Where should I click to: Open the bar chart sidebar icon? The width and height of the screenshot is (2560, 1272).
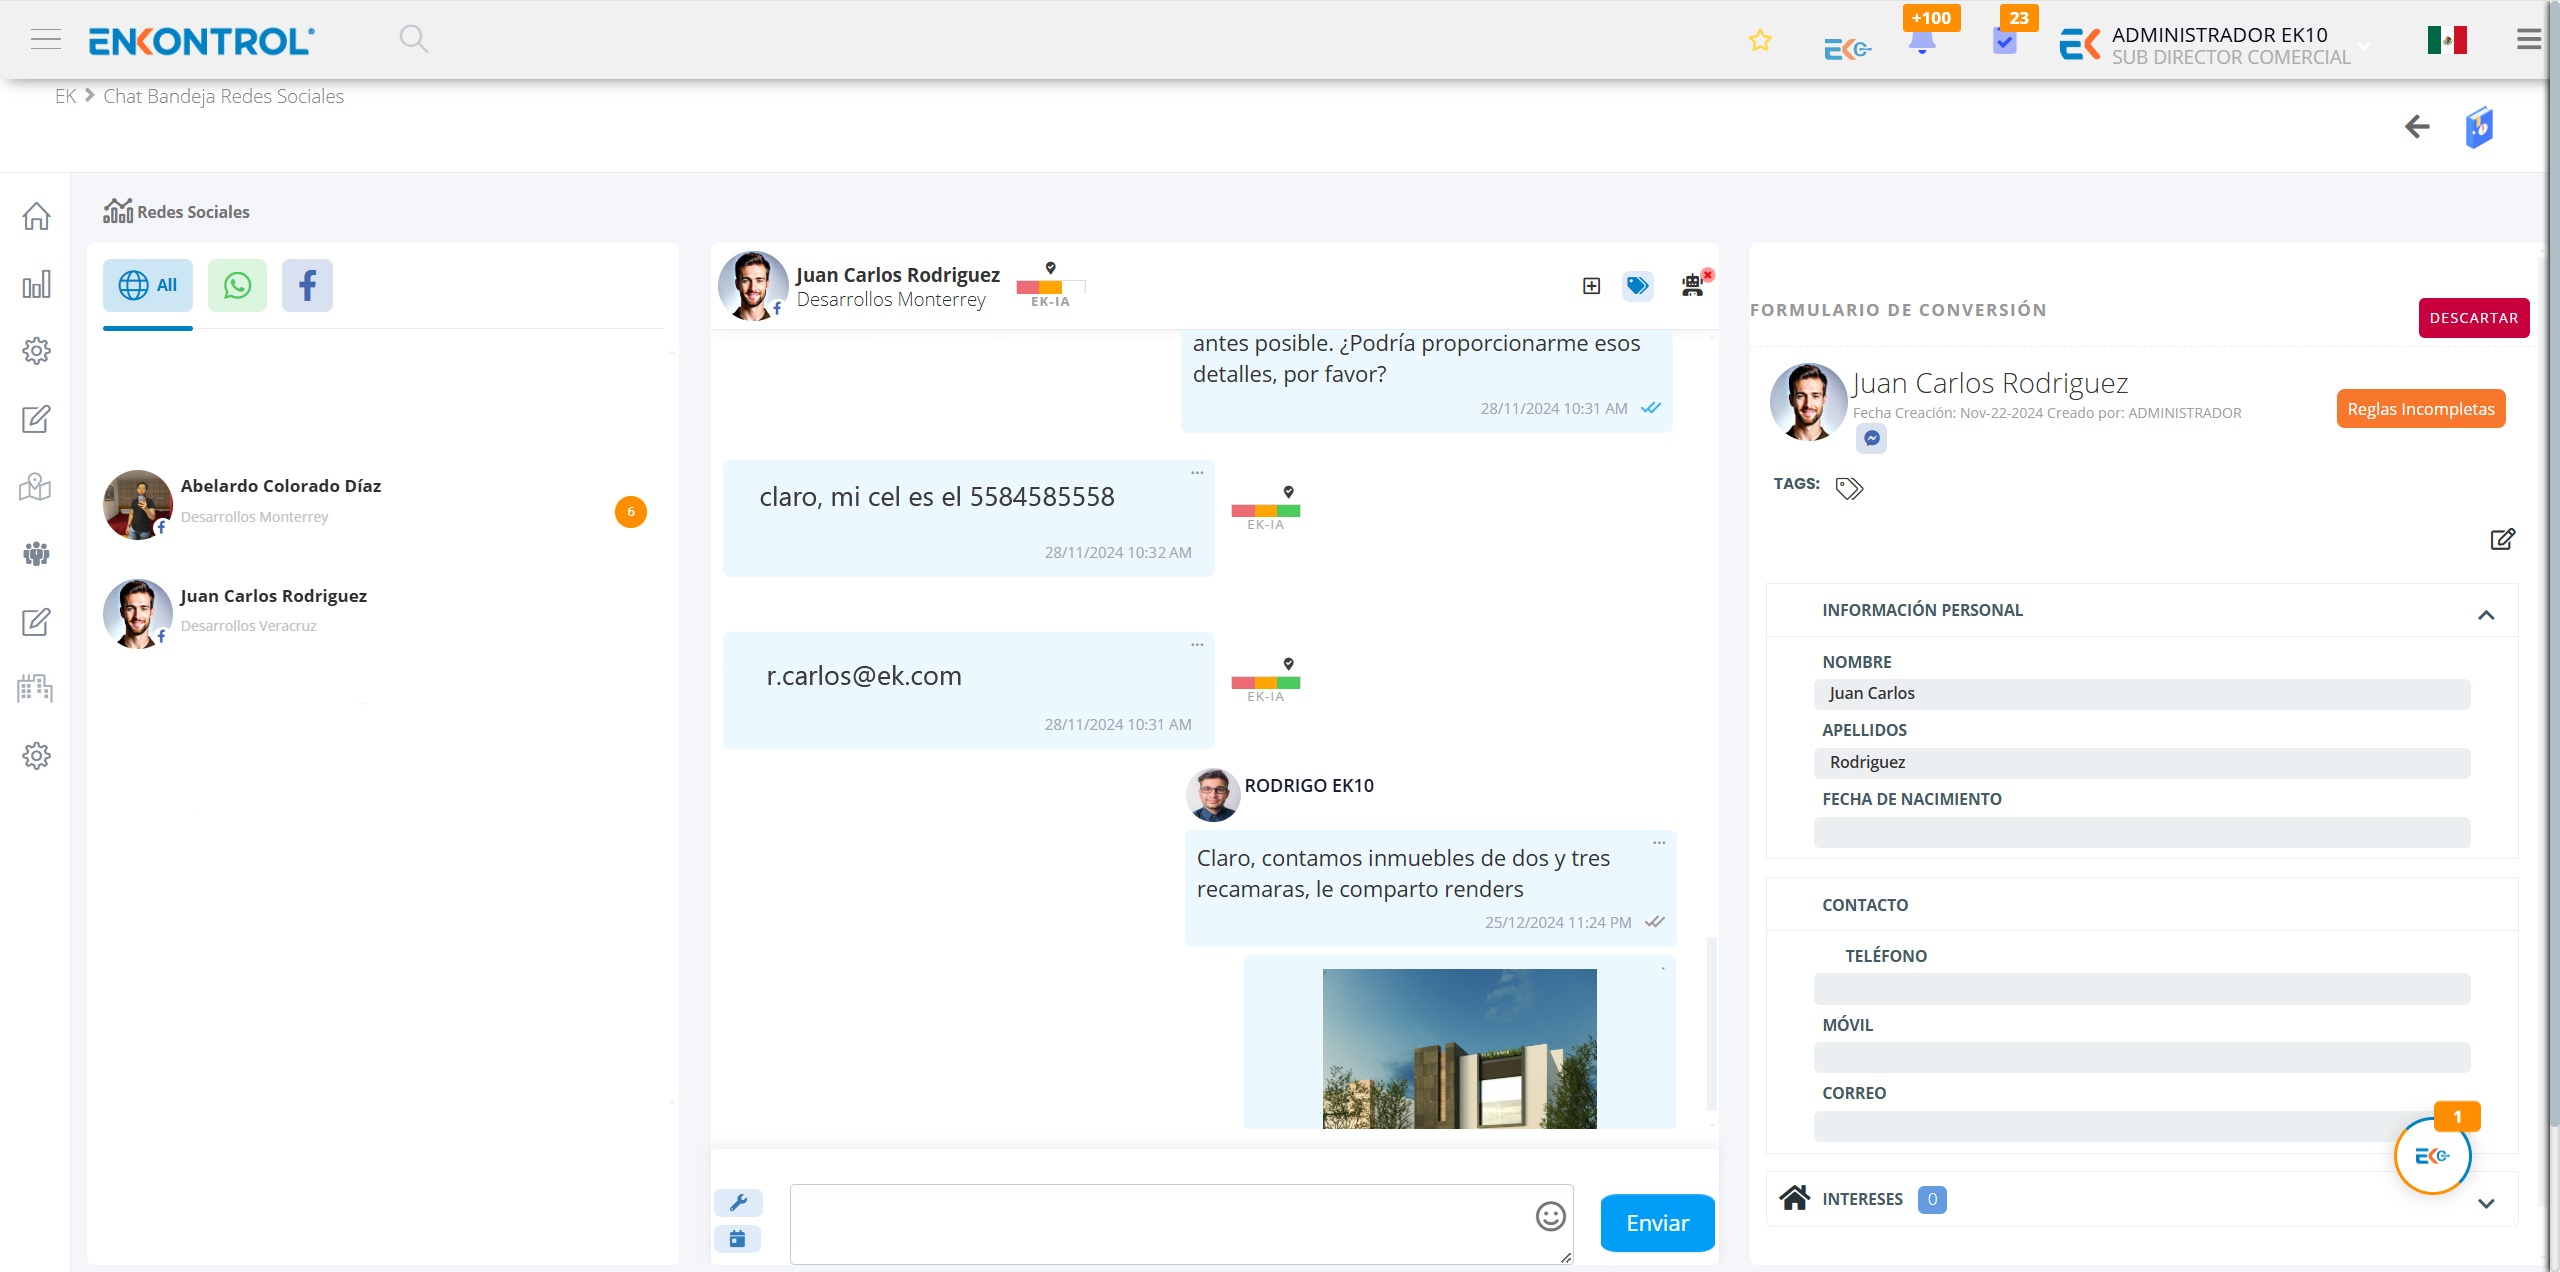[x=36, y=284]
